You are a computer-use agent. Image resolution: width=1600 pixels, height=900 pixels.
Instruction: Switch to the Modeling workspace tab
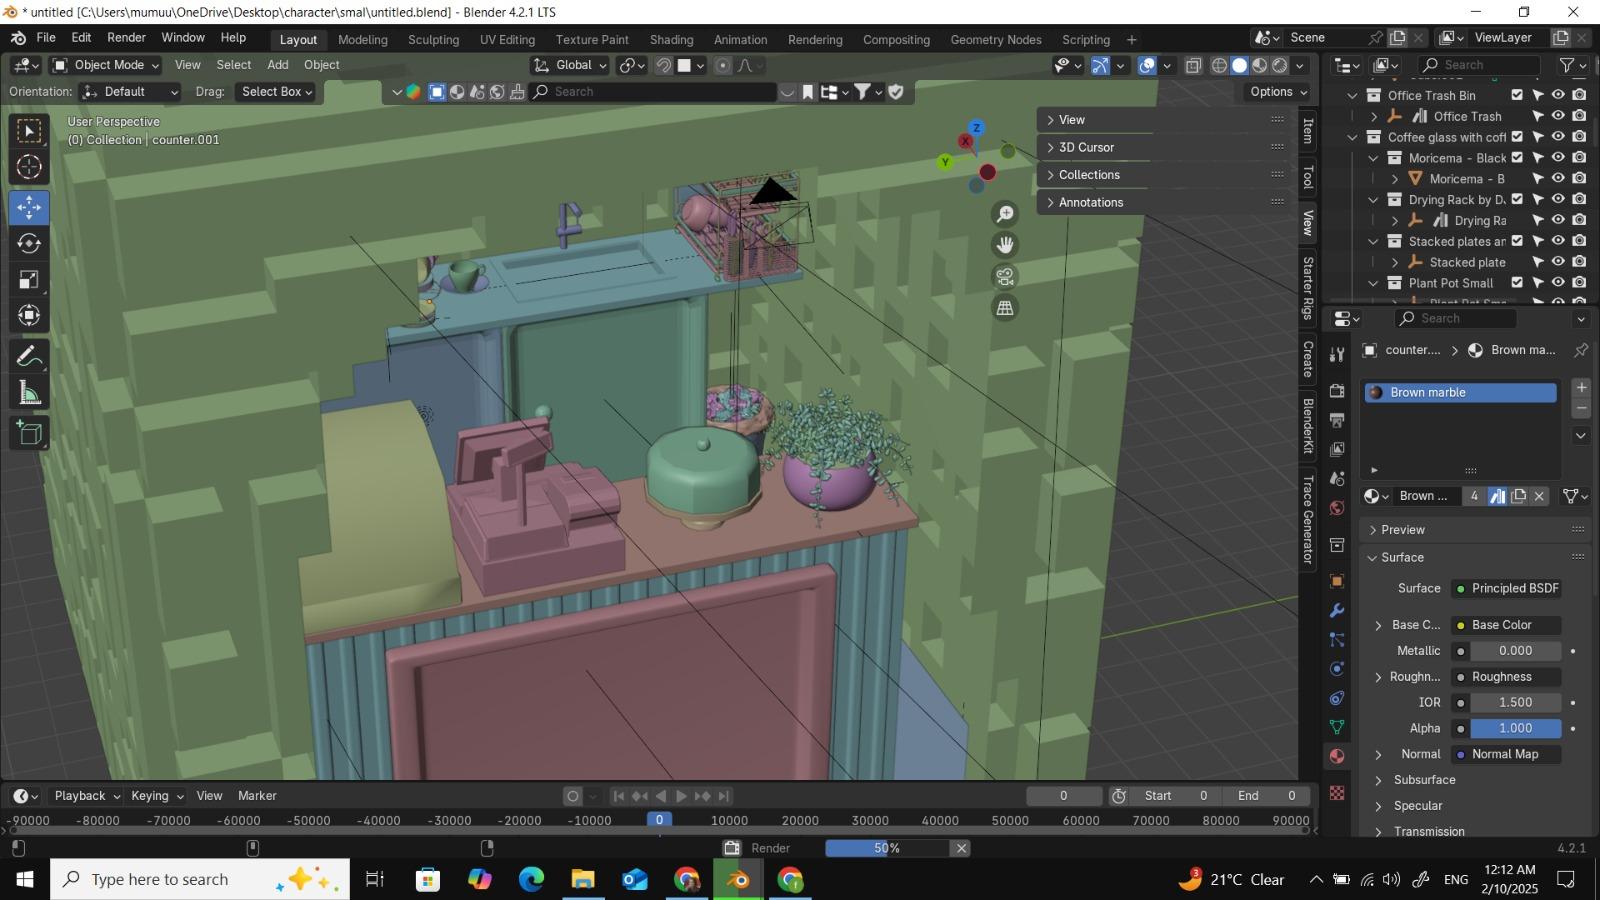click(x=362, y=40)
